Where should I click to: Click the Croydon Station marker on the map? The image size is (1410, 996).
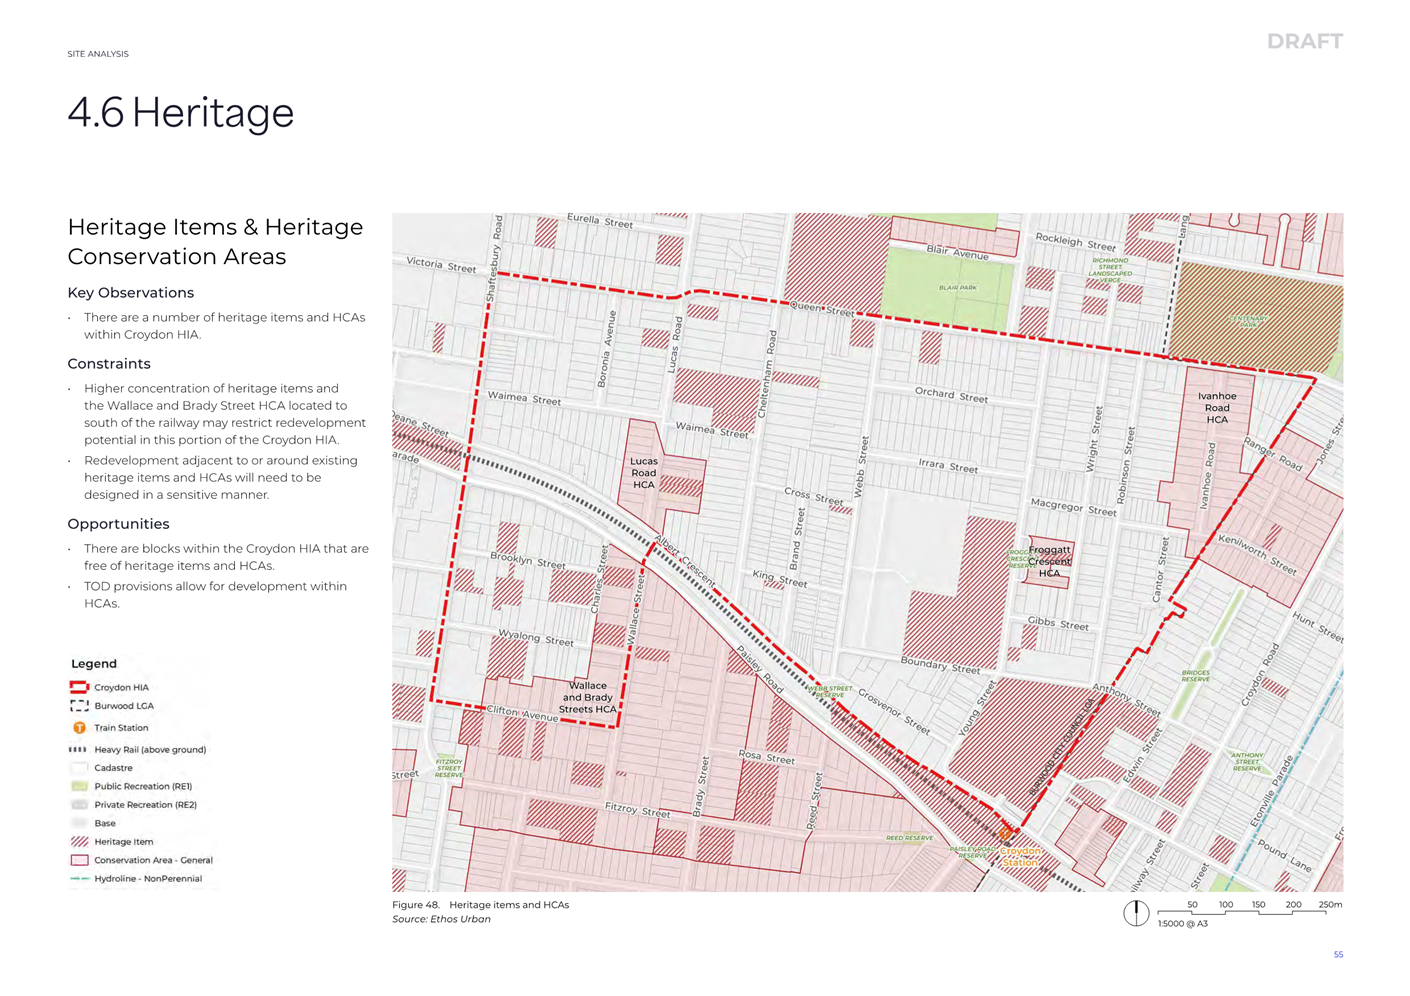point(1005,833)
